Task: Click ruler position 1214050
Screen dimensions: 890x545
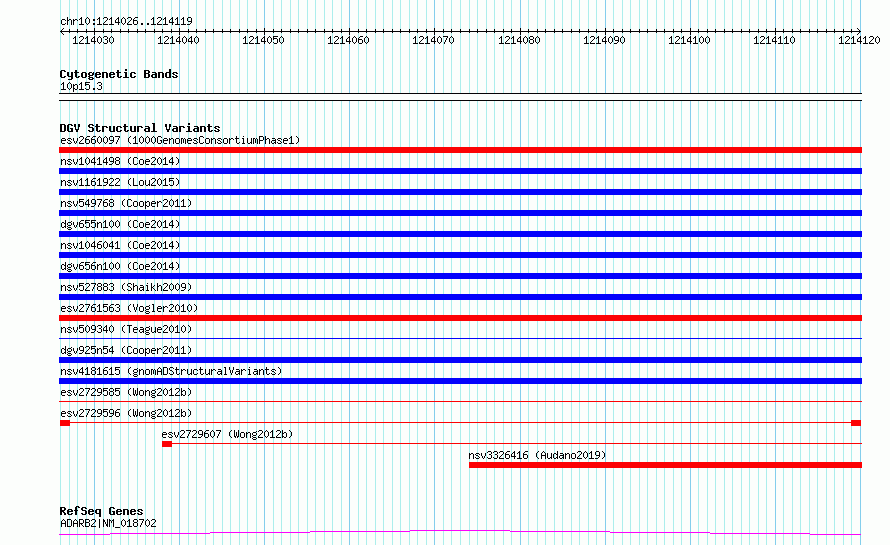Action: [x=263, y=40]
